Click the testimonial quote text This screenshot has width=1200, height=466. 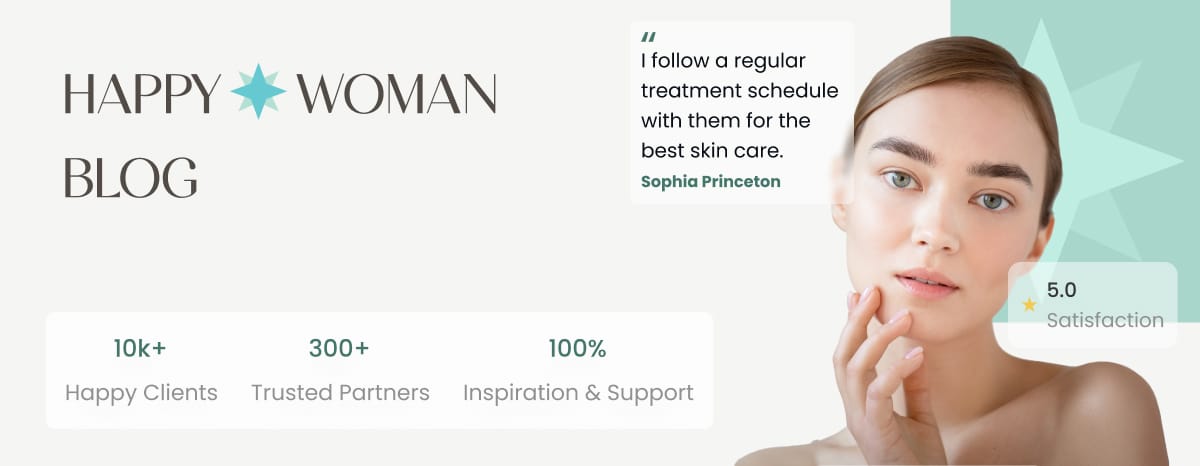(739, 106)
